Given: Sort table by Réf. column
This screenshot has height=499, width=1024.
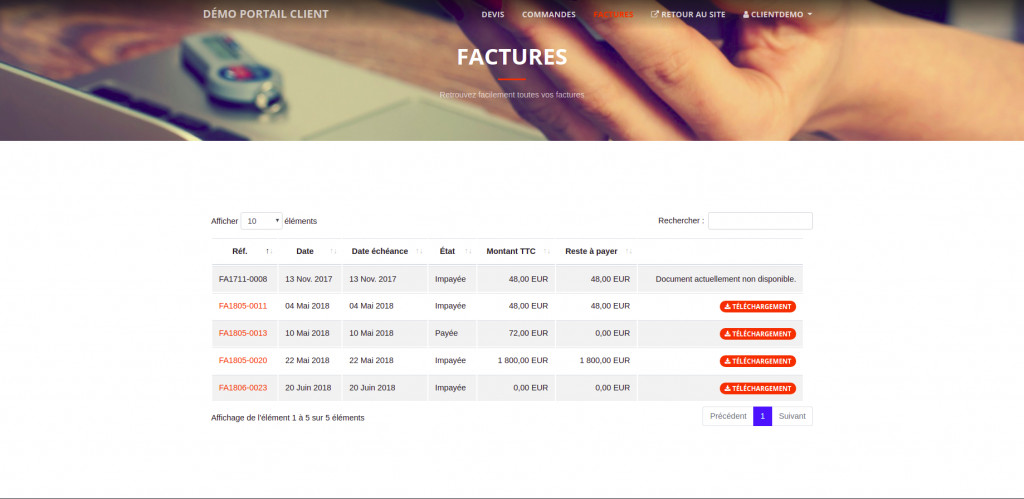Looking at the screenshot, I should pos(244,251).
